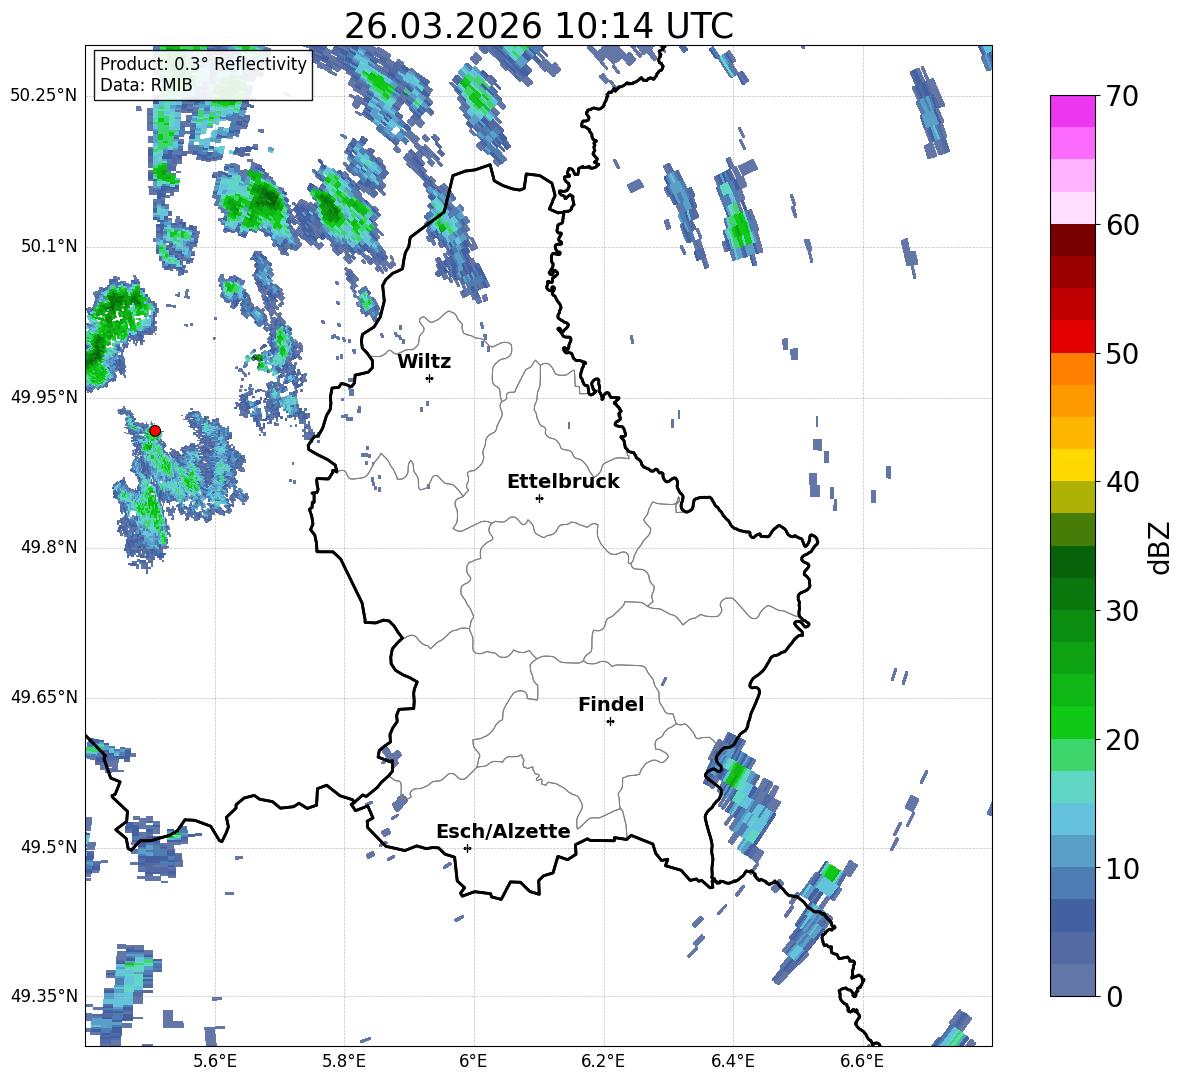Viewport: 1184px width, 1081px height.
Task: Click the dBZ colorbar axis label
Action: pyautogui.click(x=1161, y=547)
